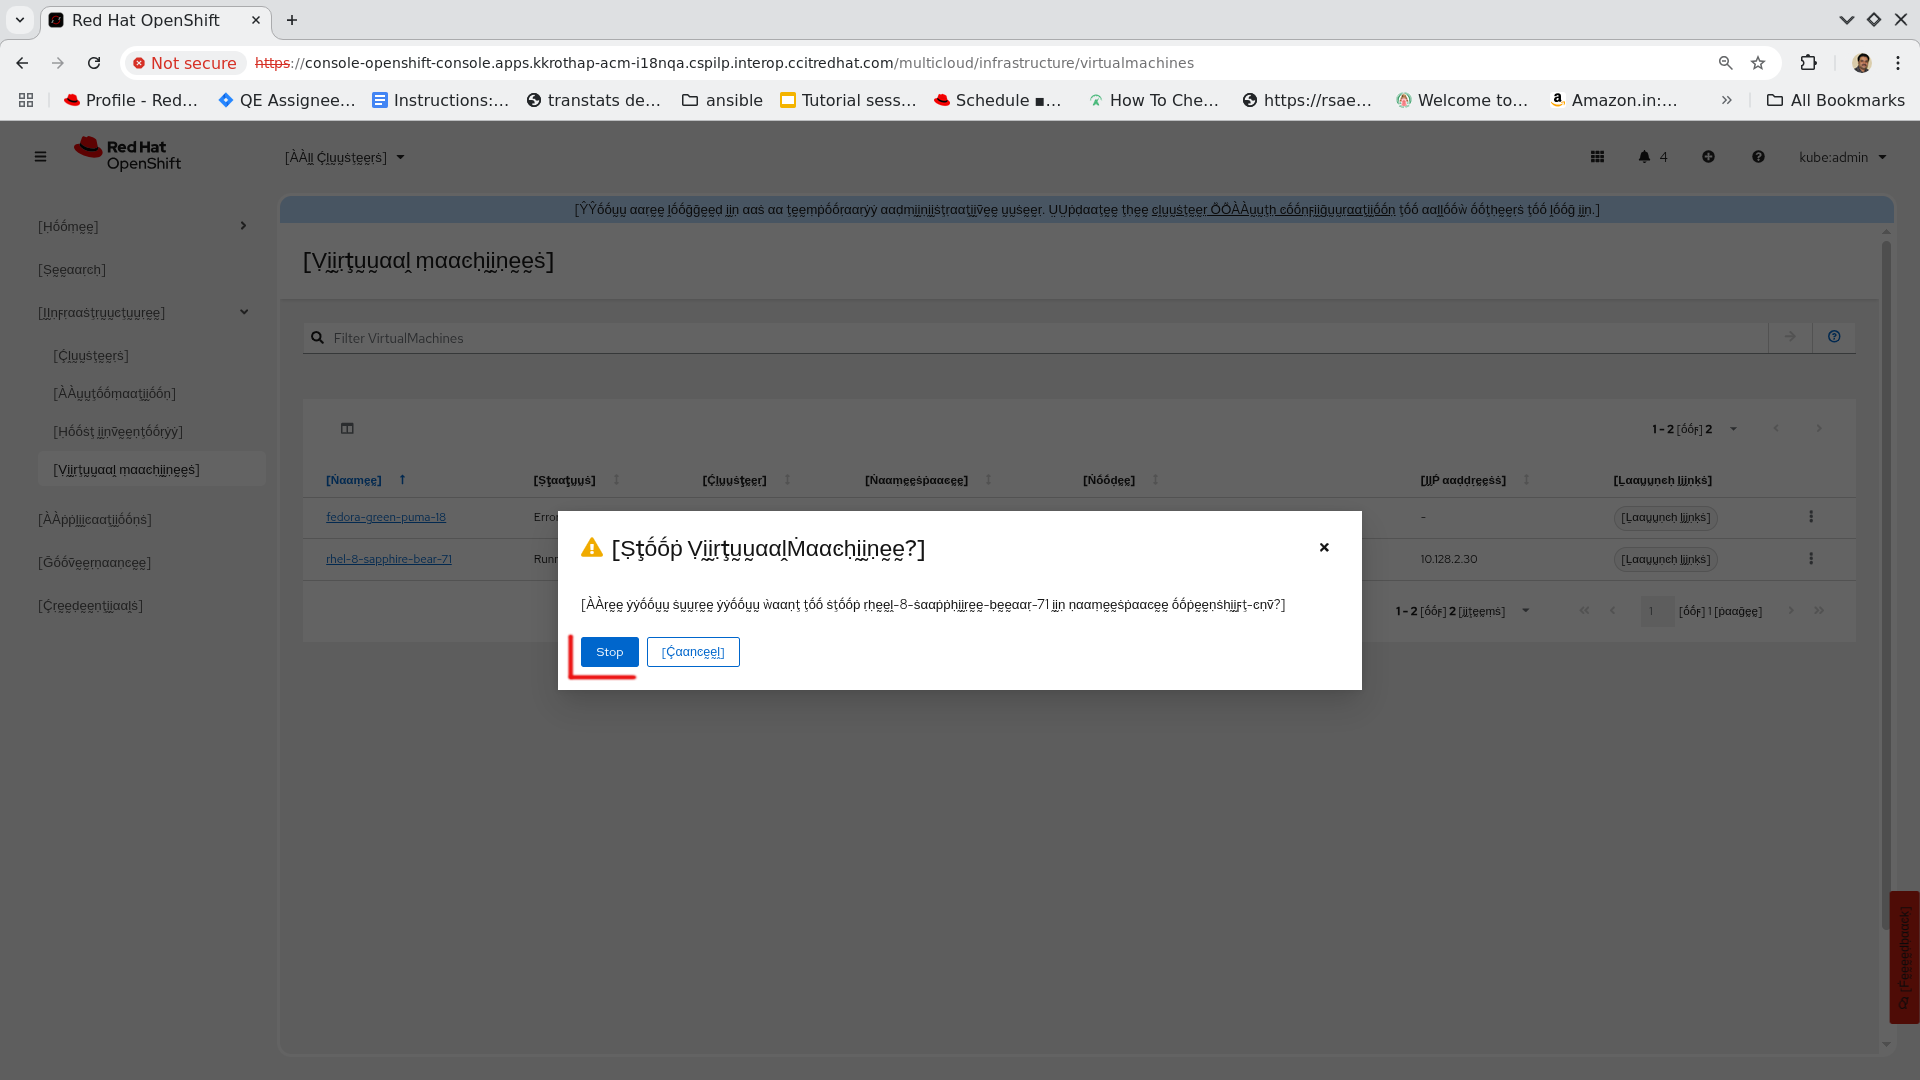1920x1080 pixels.
Task: Click the plus import icon in header
Action: (x=1708, y=157)
